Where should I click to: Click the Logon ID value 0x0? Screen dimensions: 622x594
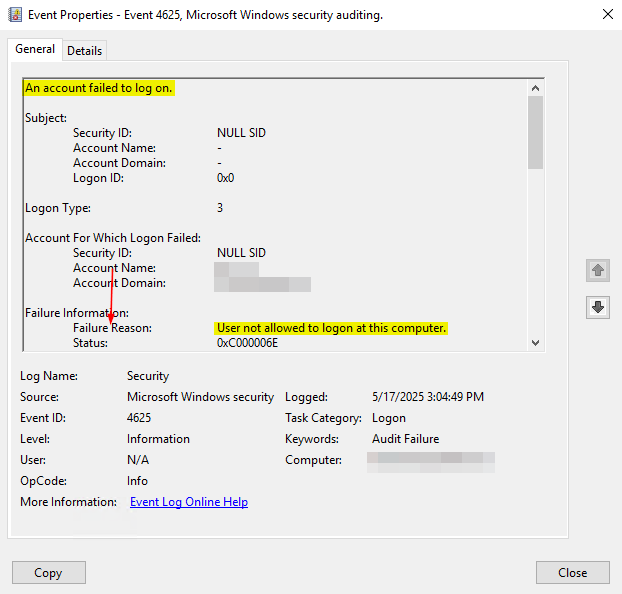pyautogui.click(x=225, y=178)
